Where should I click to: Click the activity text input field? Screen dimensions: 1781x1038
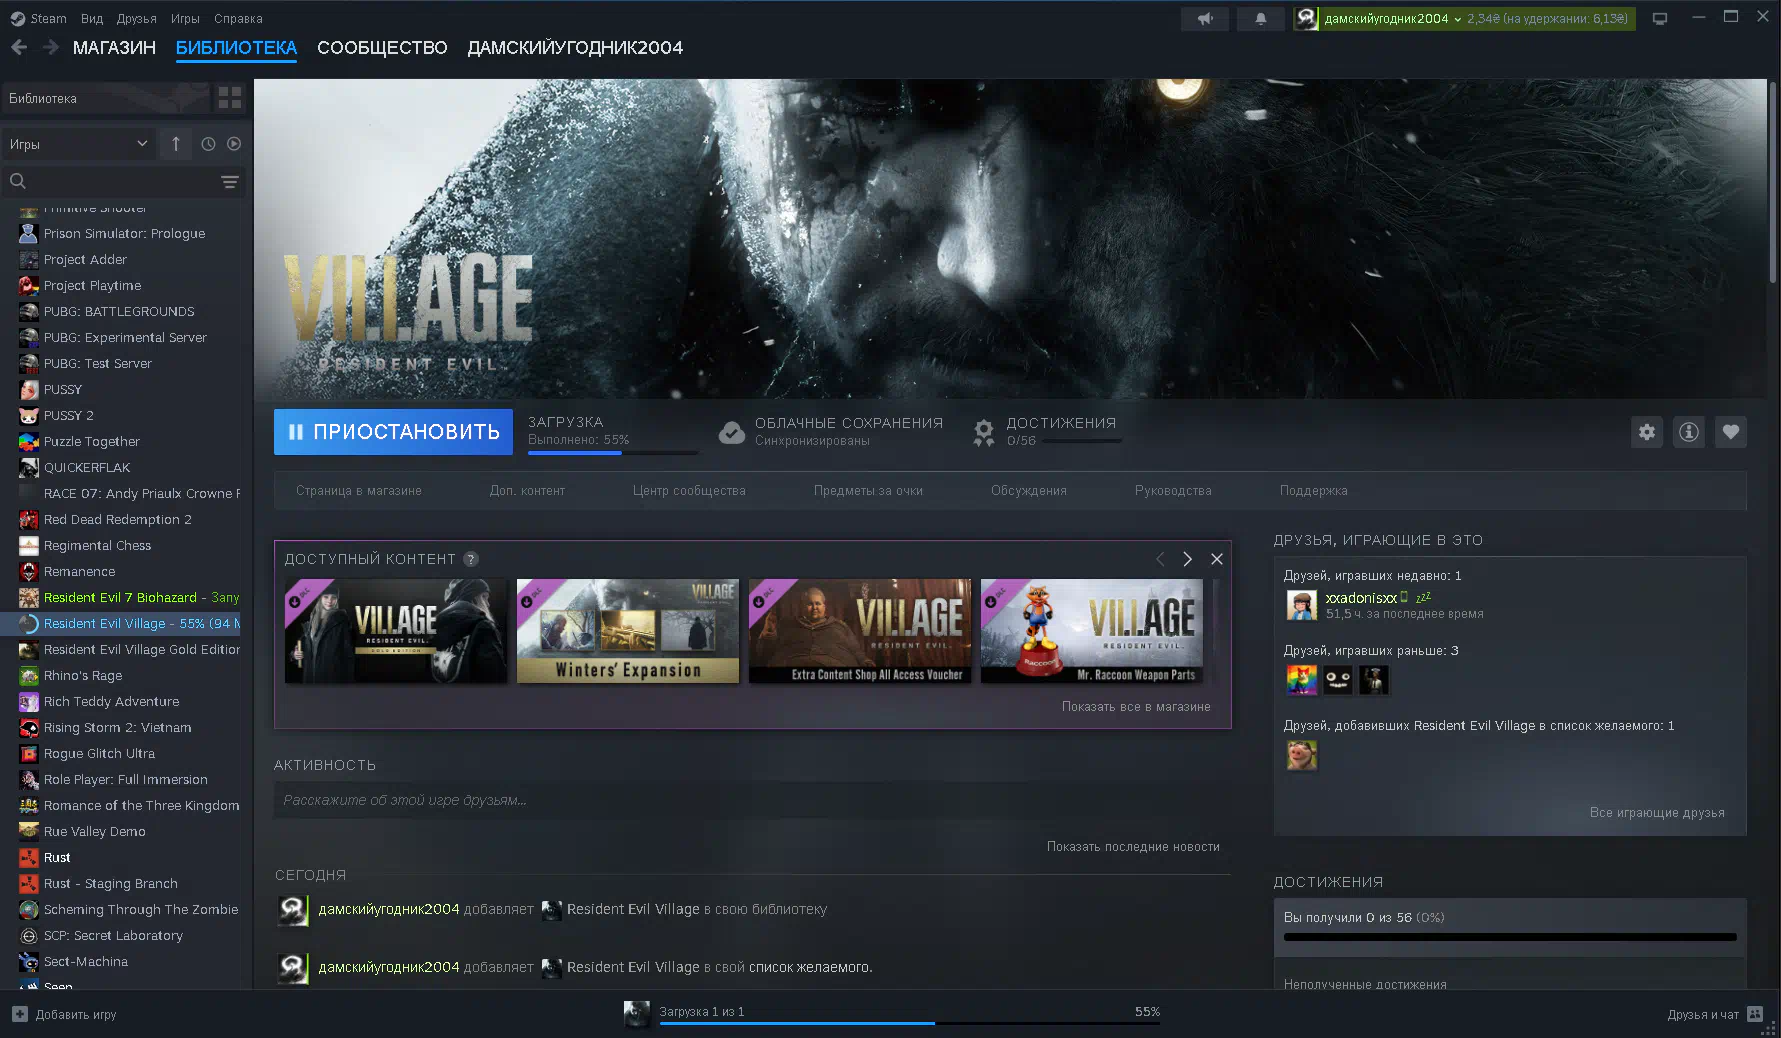pyautogui.click(x=752, y=800)
